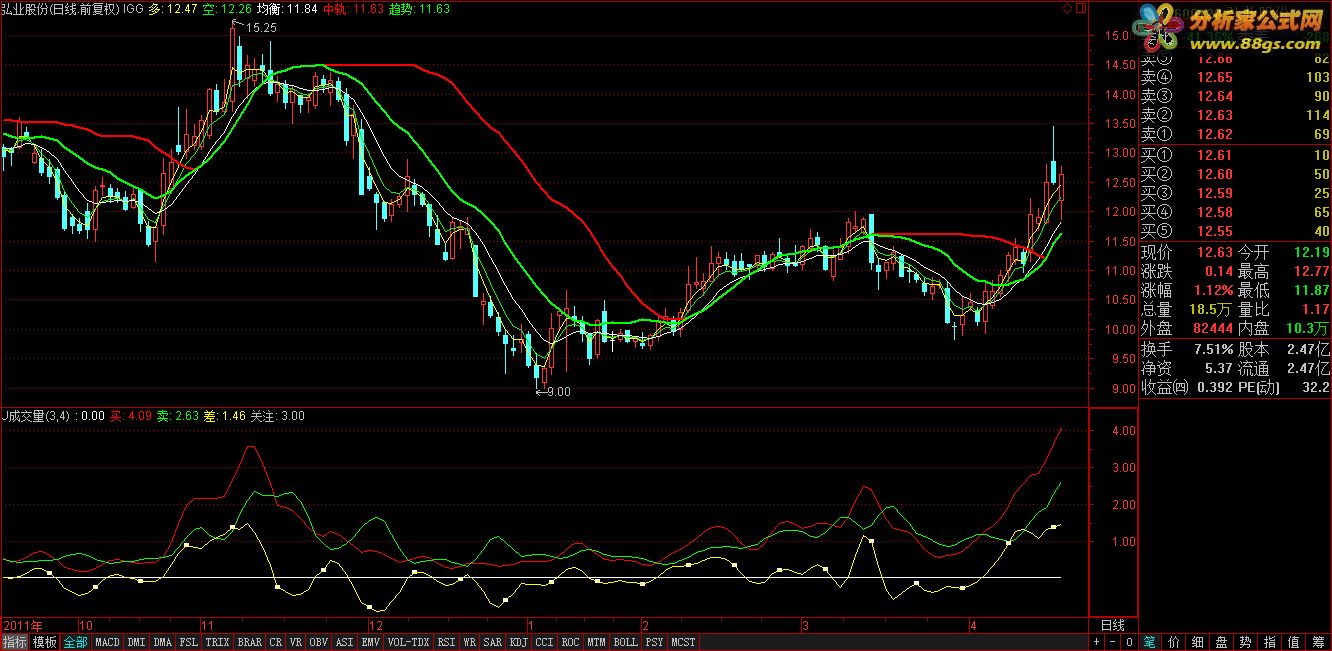
Task: Click the PE(动) value 32.2
Action: pyautogui.click(x=1315, y=388)
